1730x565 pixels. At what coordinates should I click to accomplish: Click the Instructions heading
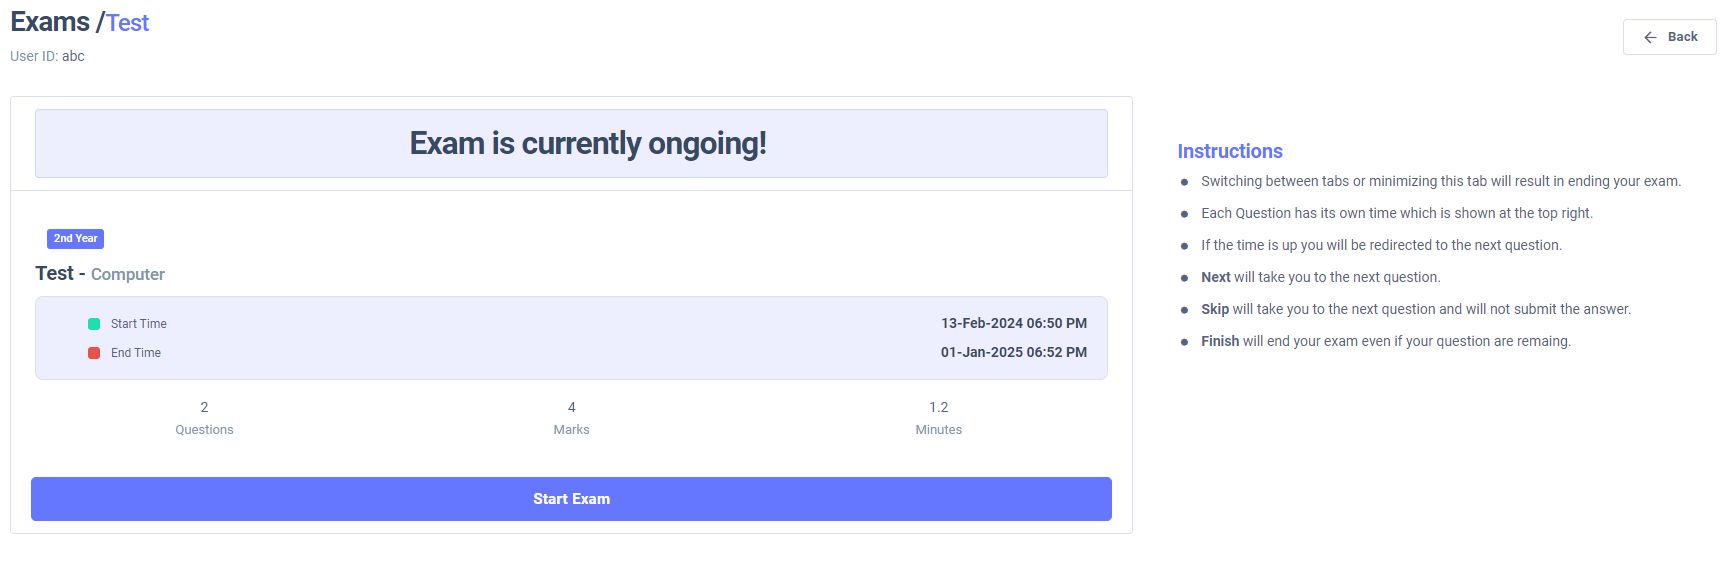pyautogui.click(x=1229, y=151)
